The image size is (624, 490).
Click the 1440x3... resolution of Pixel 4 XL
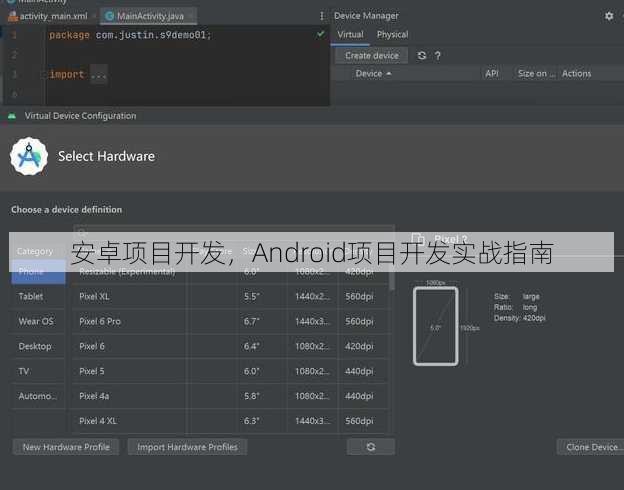[x=312, y=421]
